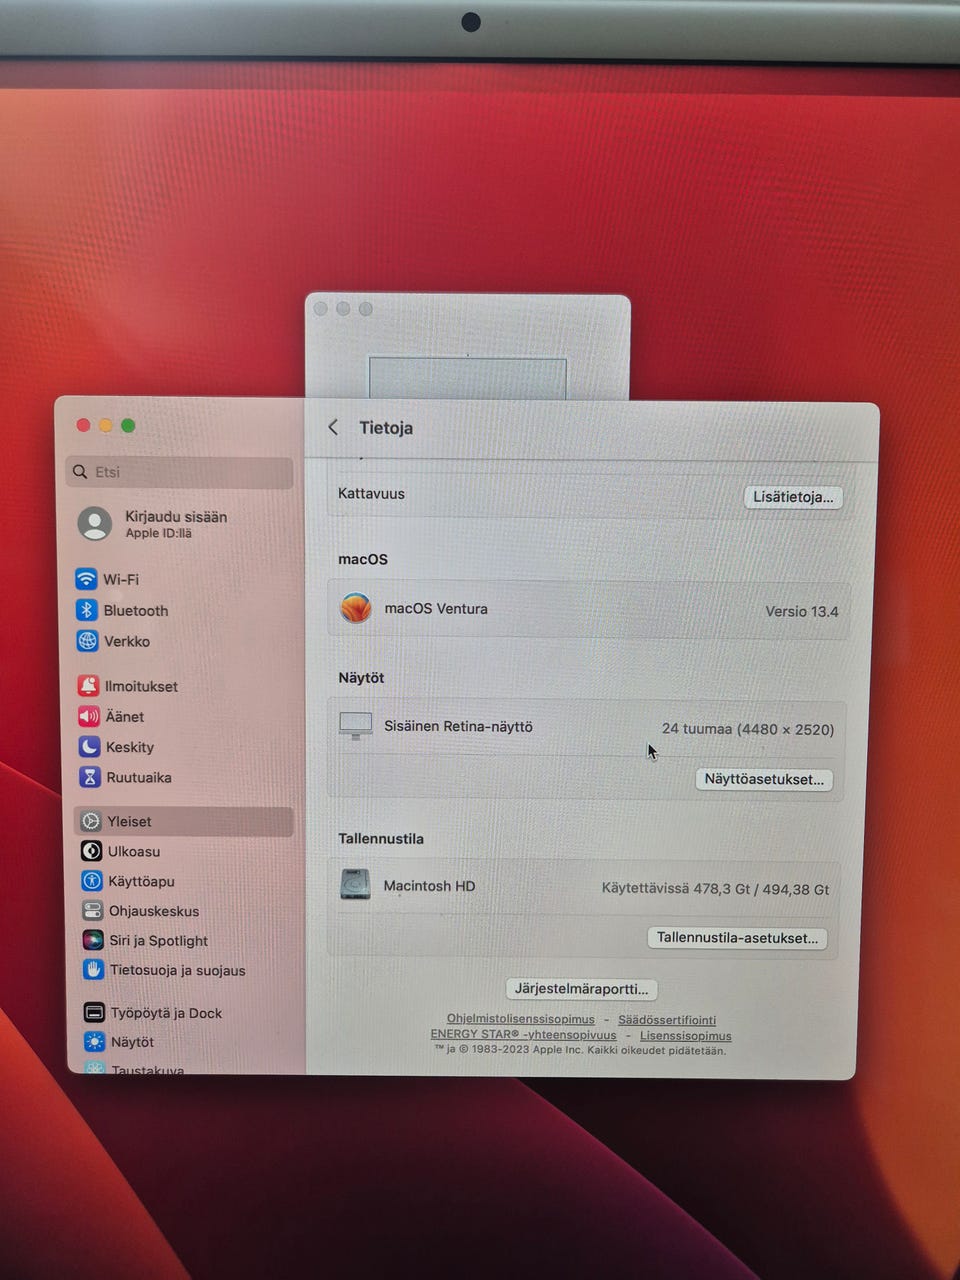The height and width of the screenshot is (1280, 960).
Task: Click the Verkko globe icon
Action: tap(88, 641)
